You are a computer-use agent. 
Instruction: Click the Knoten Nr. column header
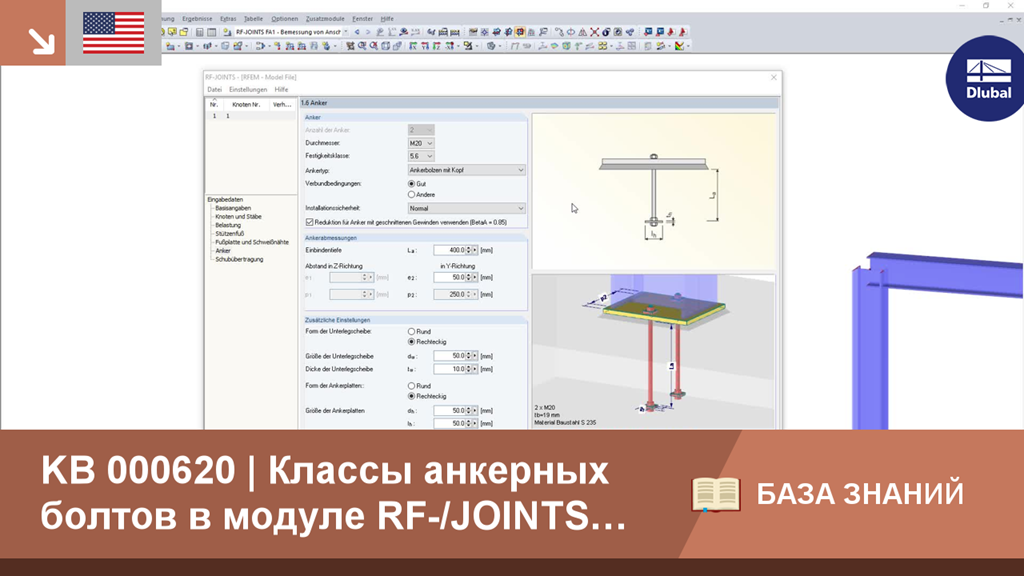click(x=246, y=104)
